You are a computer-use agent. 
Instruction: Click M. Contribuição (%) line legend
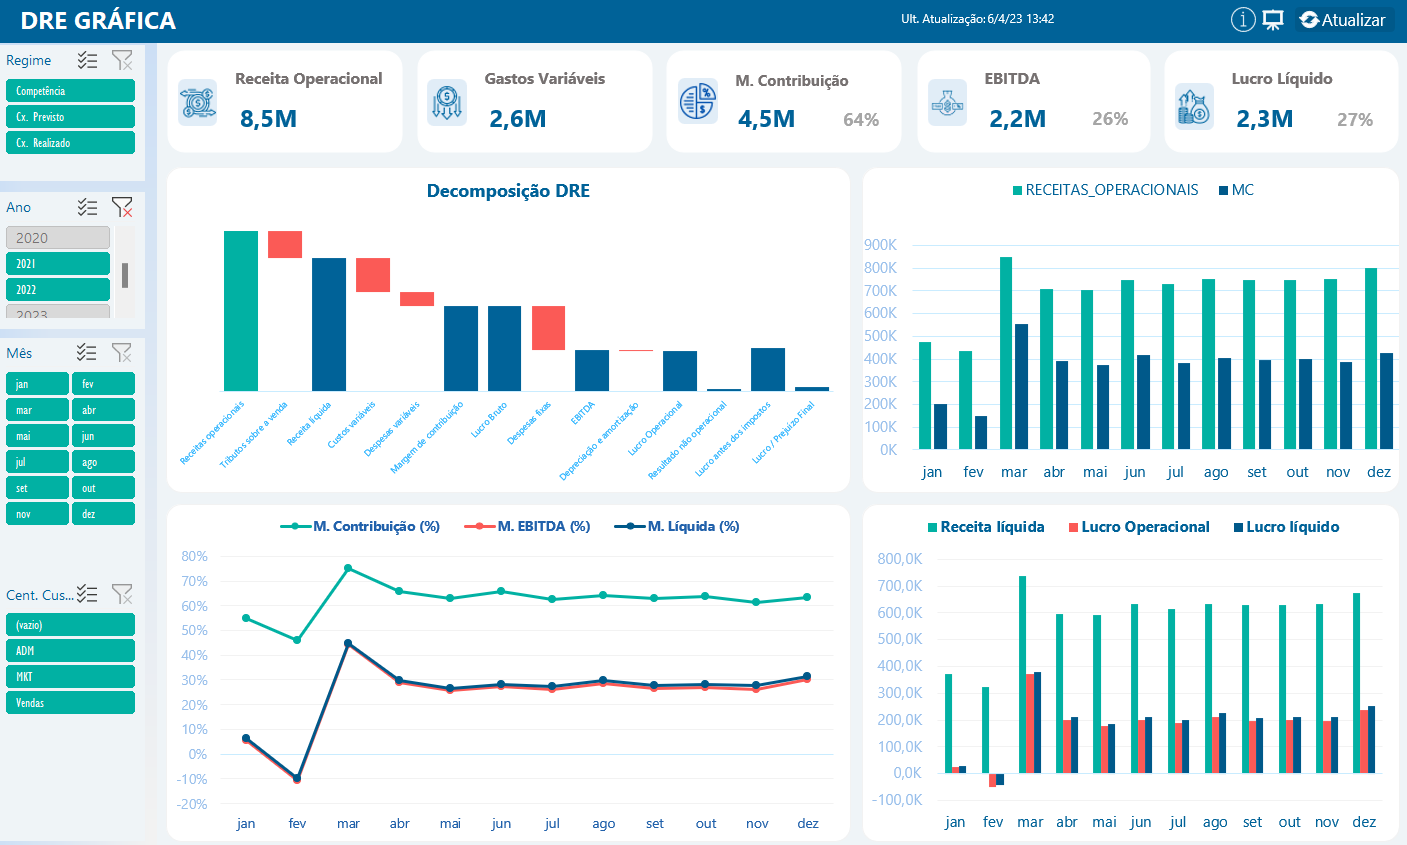[x=360, y=526]
